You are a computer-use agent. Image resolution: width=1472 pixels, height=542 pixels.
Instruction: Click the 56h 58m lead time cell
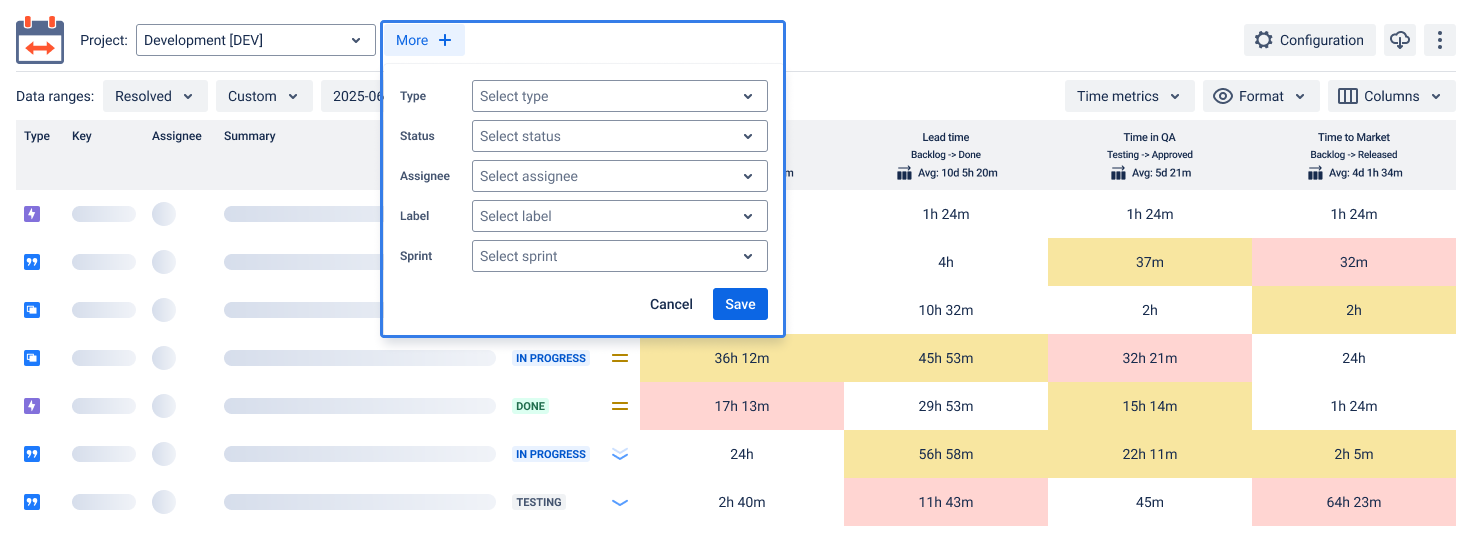[946, 454]
